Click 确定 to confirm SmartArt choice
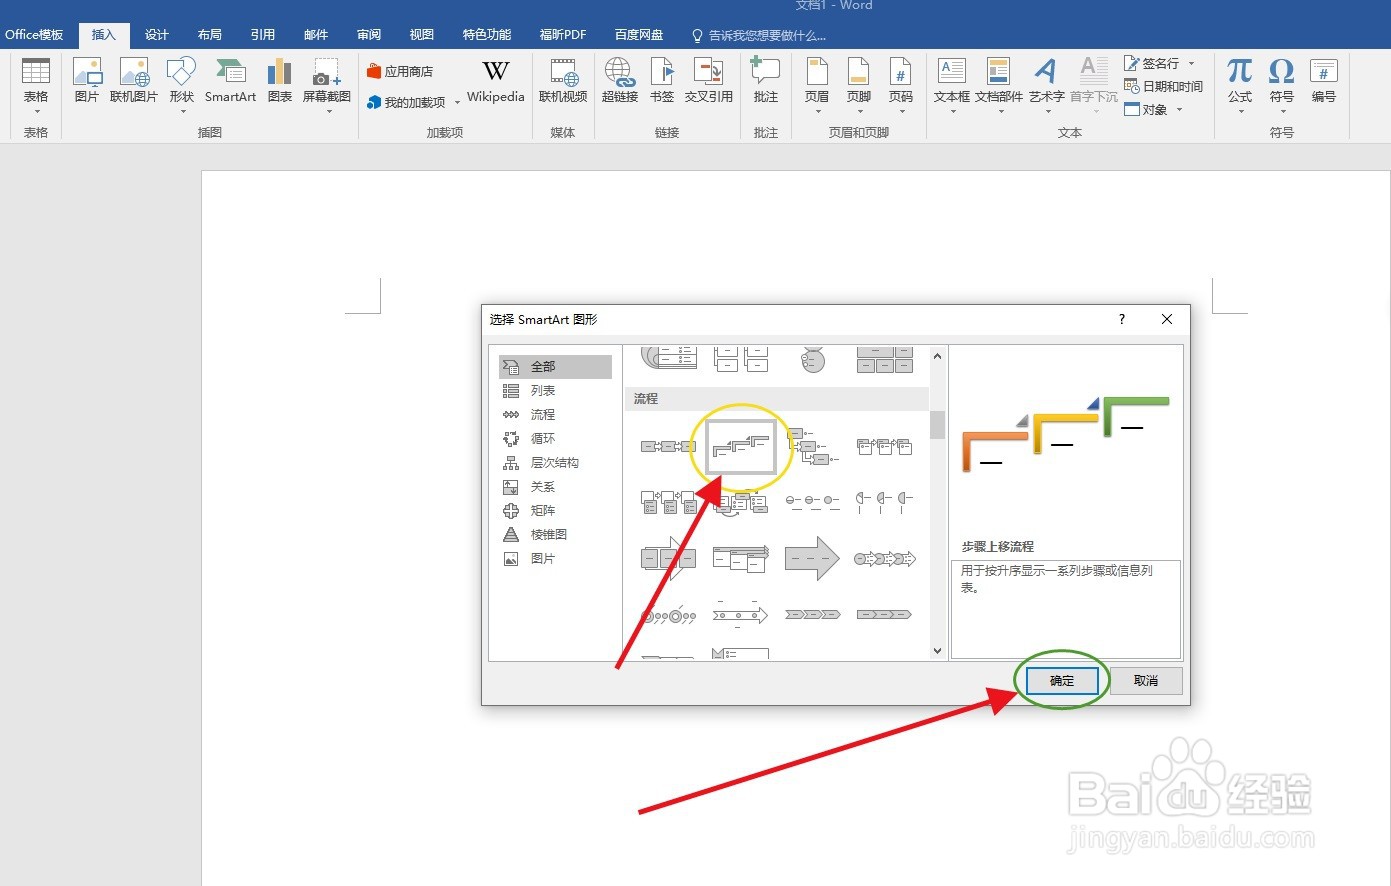 1062,681
